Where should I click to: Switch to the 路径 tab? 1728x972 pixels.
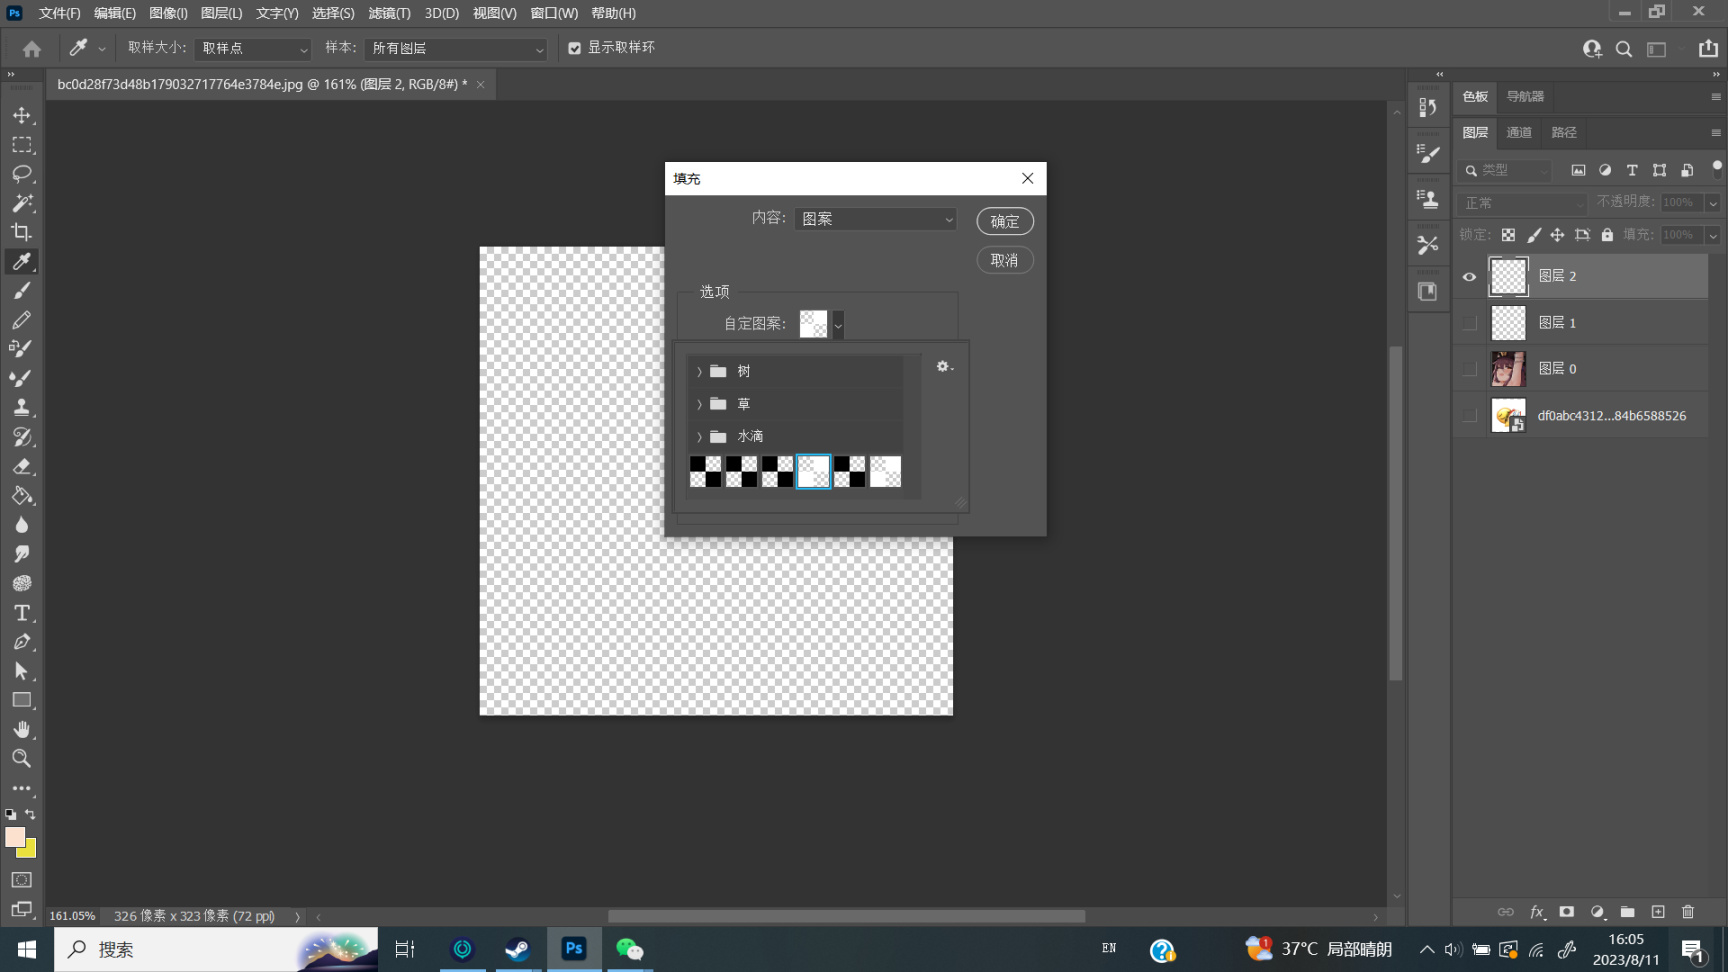(x=1564, y=132)
